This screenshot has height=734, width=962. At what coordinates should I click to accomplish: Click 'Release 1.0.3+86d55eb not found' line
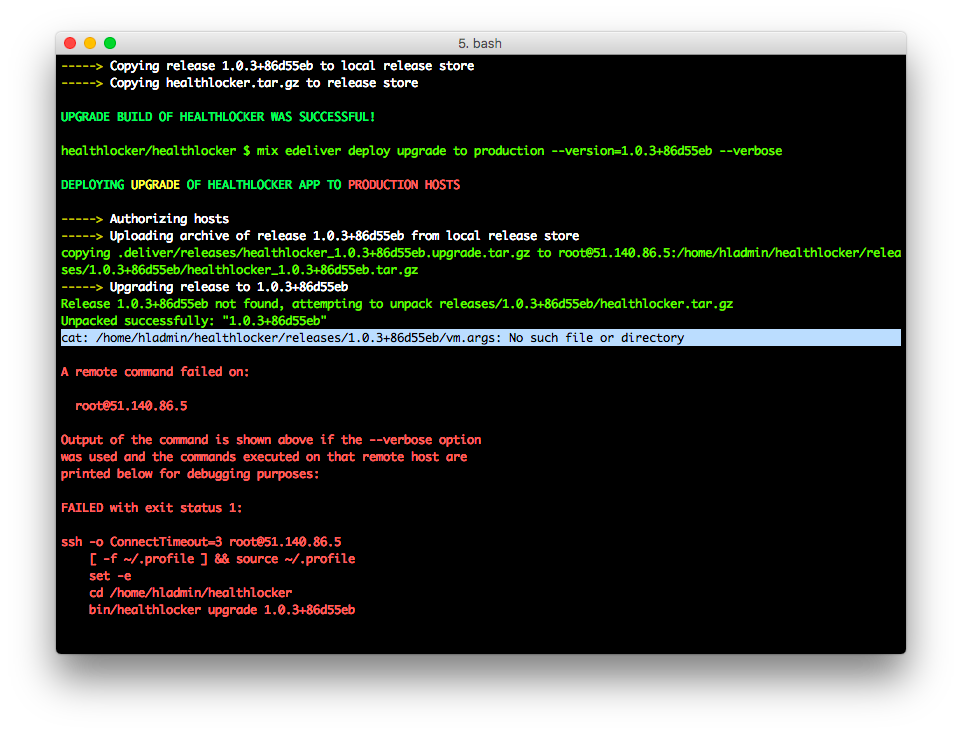(397, 304)
